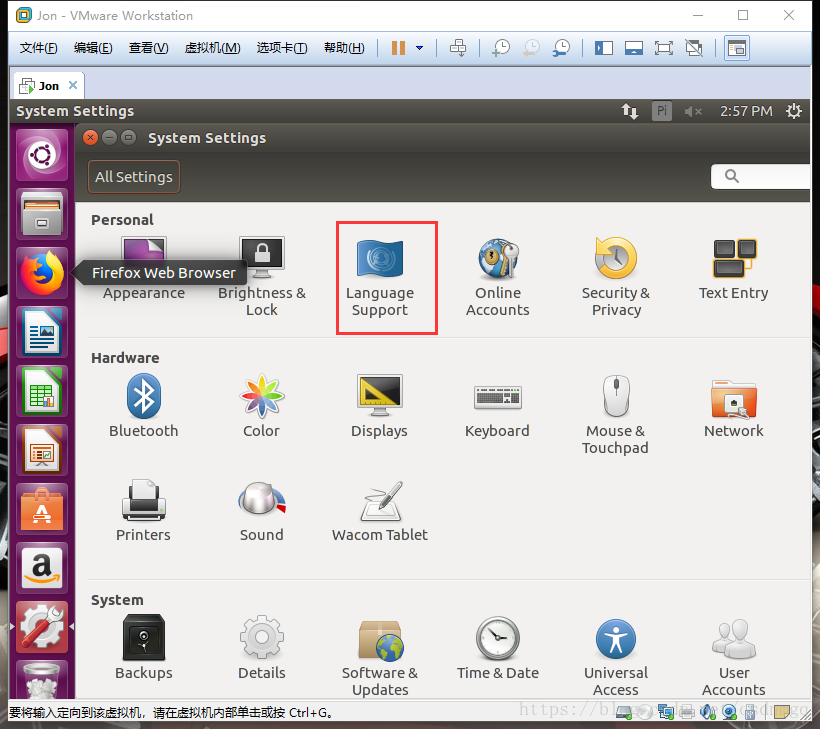Open the 选项卡(T) menu in VMware
This screenshot has width=820, height=729.
click(x=282, y=48)
